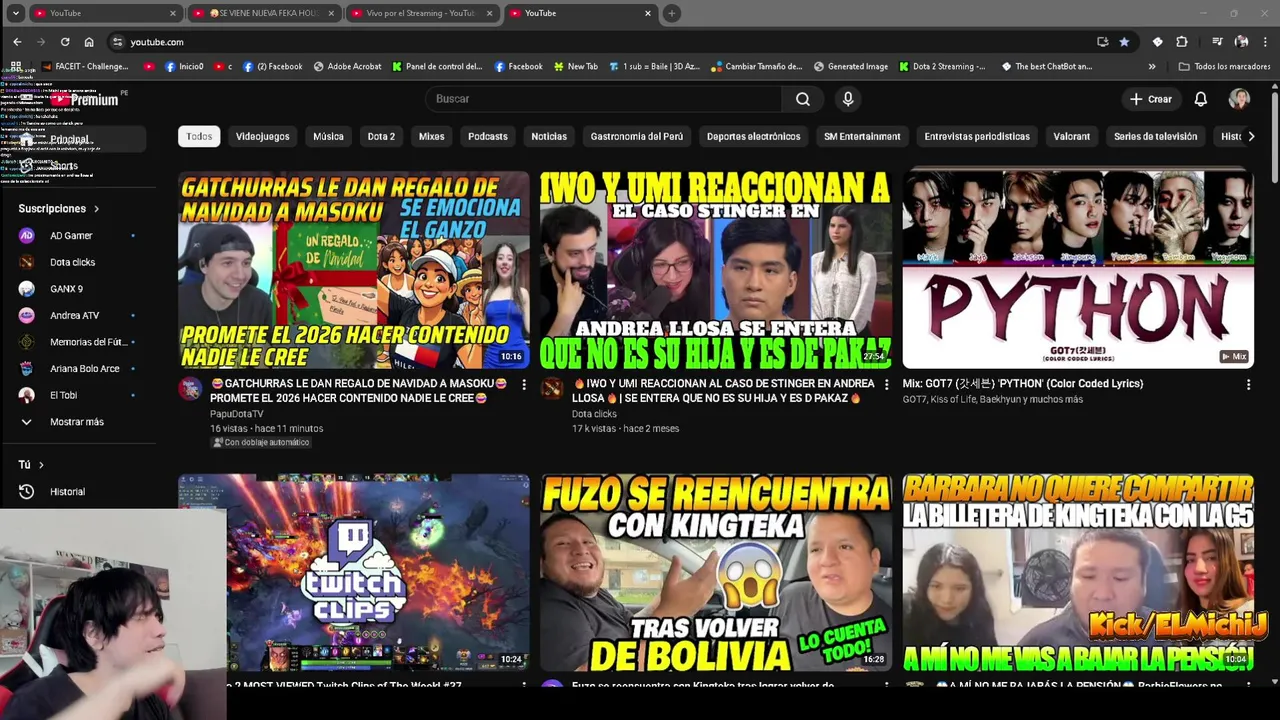This screenshot has width=1280, height=720.
Task: Open the Adobe Acrobat bookmark
Action: [347, 66]
